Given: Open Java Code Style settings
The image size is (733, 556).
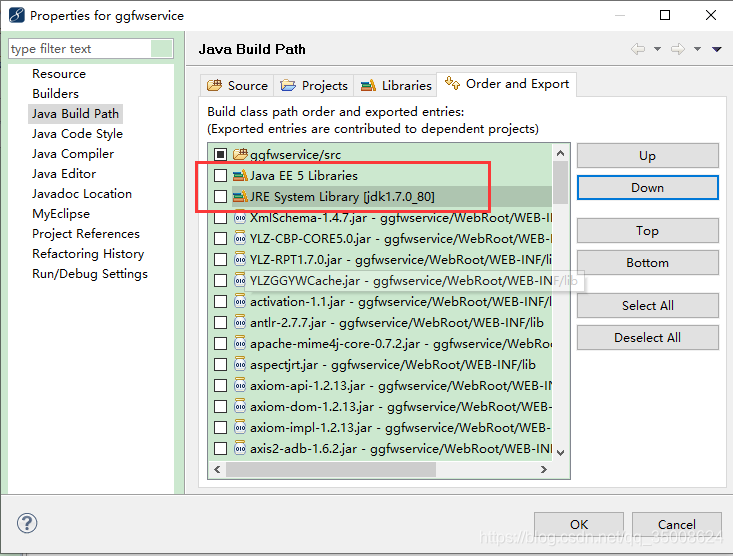Looking at the screenshot, I should pyautogui.click(x=77, y=134).
